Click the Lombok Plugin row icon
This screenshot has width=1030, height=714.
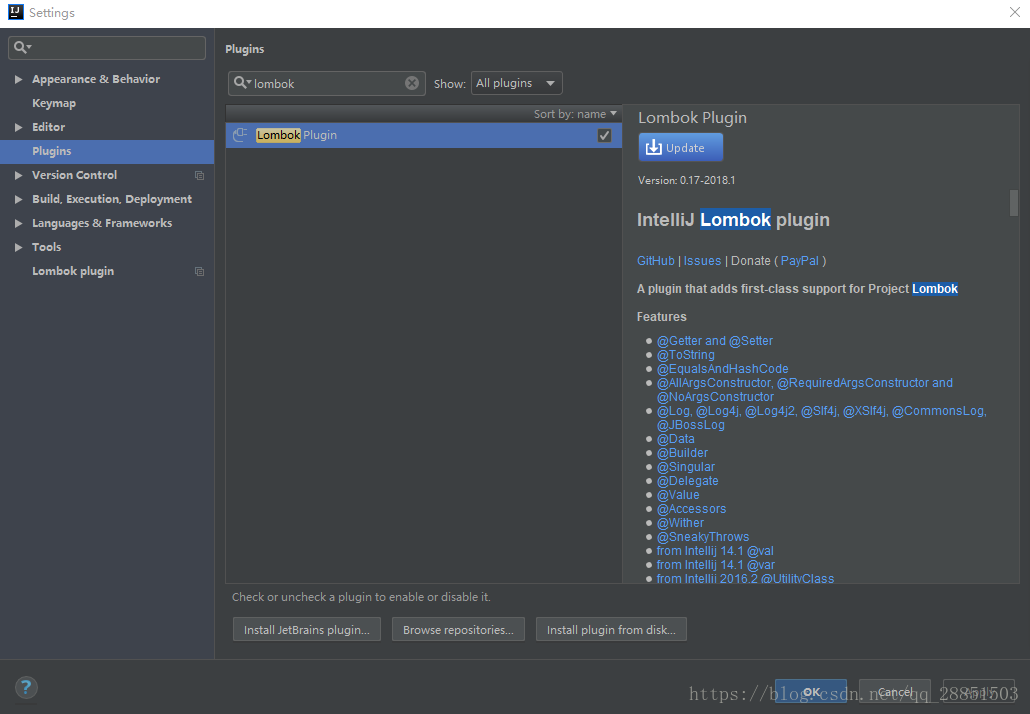[240, 135]
